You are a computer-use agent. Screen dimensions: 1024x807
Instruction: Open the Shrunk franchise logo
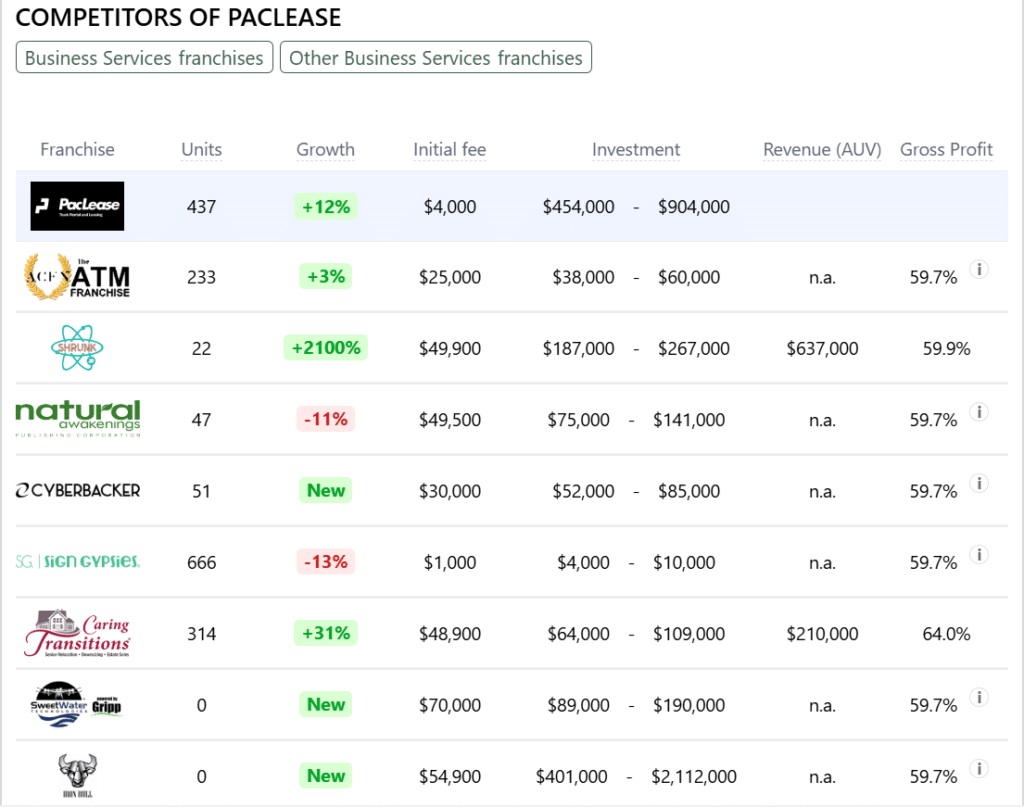[77, 348]
